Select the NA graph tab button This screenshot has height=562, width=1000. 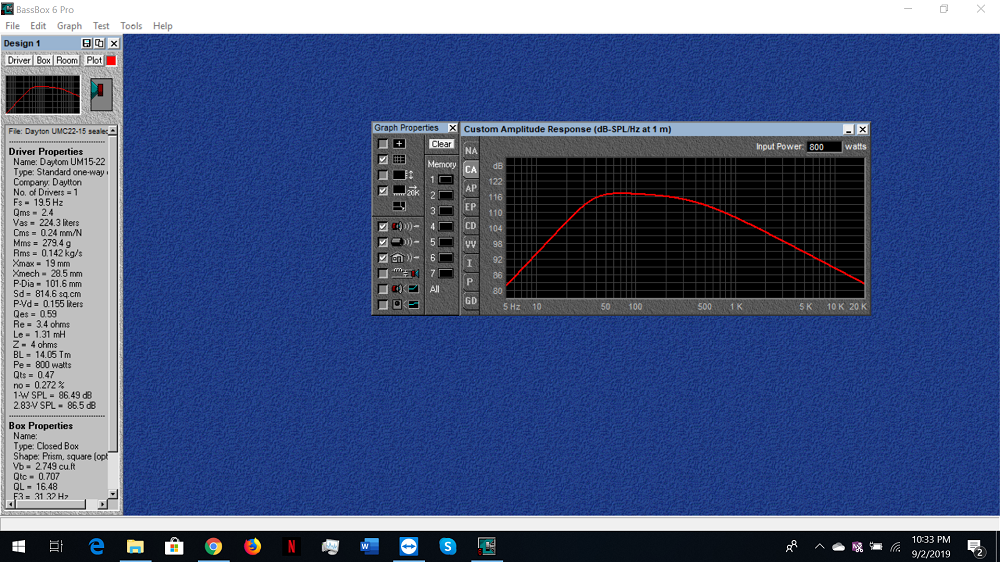pos(470,151)
